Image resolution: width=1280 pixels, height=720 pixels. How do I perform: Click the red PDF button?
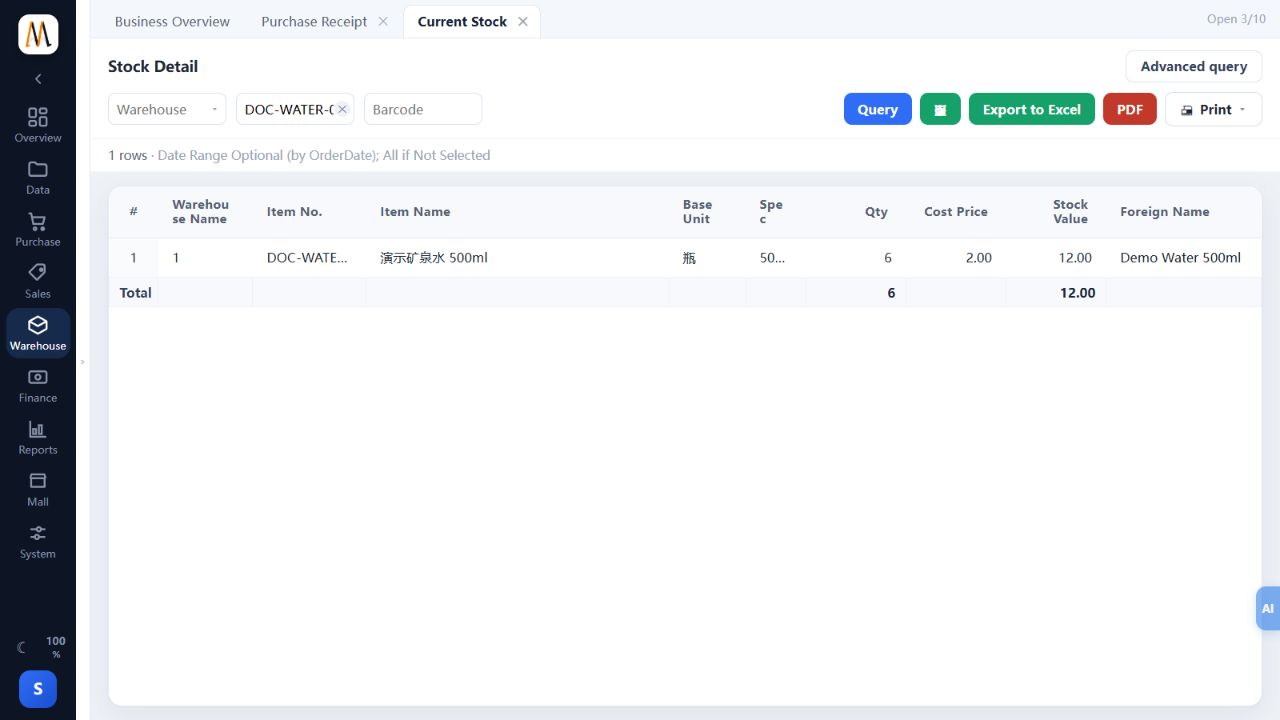(x=1130, y=109)
